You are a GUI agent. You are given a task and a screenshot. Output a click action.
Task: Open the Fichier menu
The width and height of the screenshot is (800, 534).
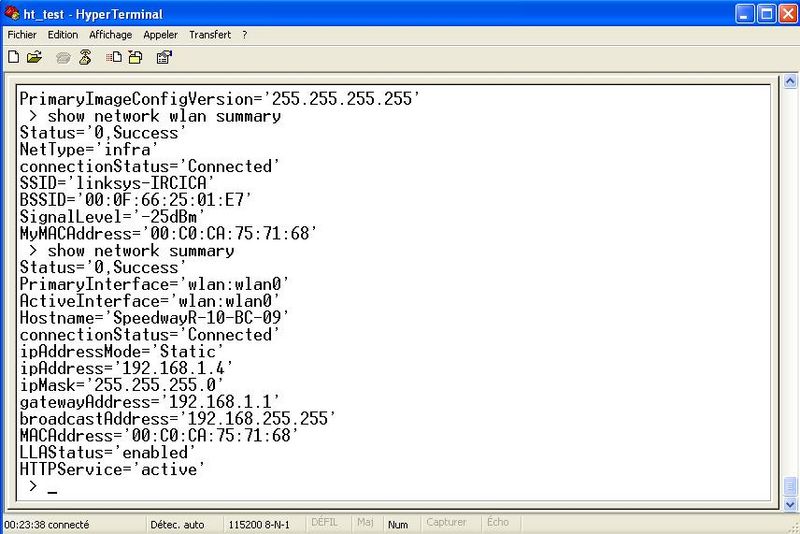tap(22, 34)
